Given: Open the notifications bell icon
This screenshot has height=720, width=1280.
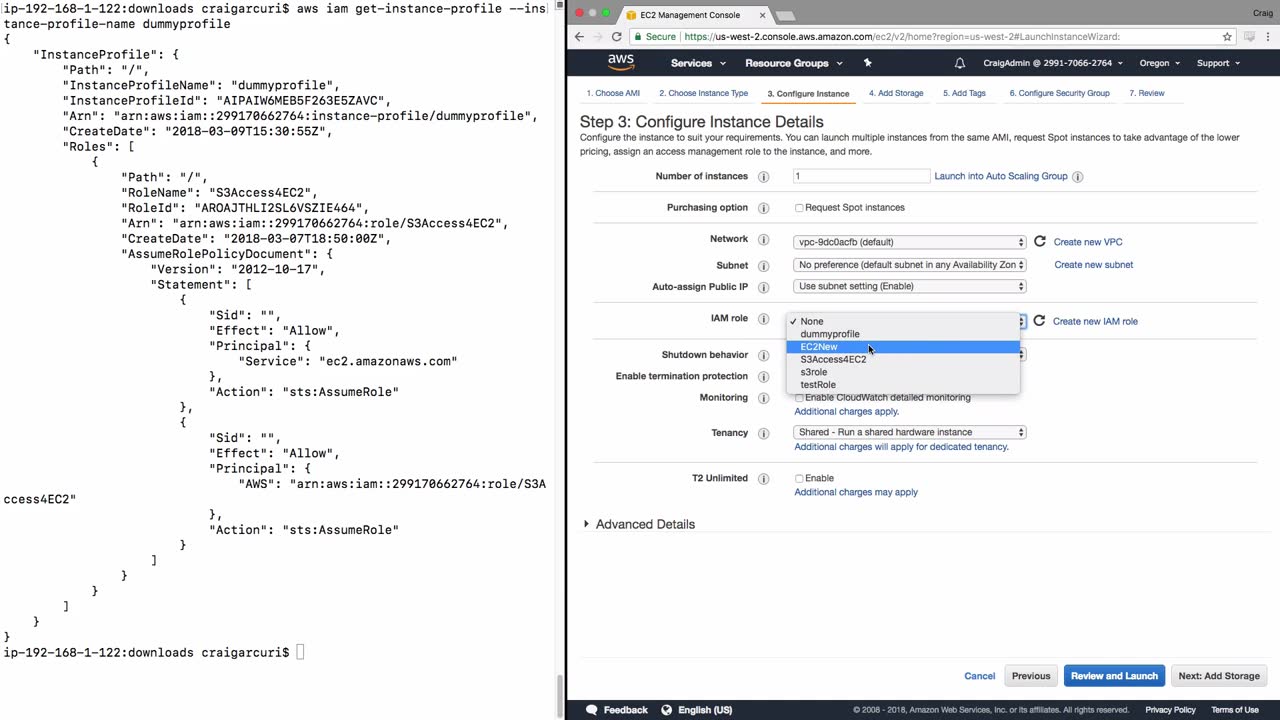Looking at the screenshot, I should pos(960,63).
